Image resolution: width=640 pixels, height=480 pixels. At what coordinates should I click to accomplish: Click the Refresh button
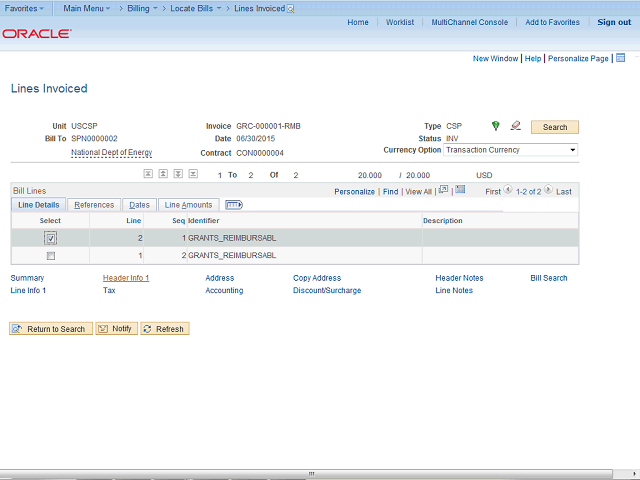(165, 329)
